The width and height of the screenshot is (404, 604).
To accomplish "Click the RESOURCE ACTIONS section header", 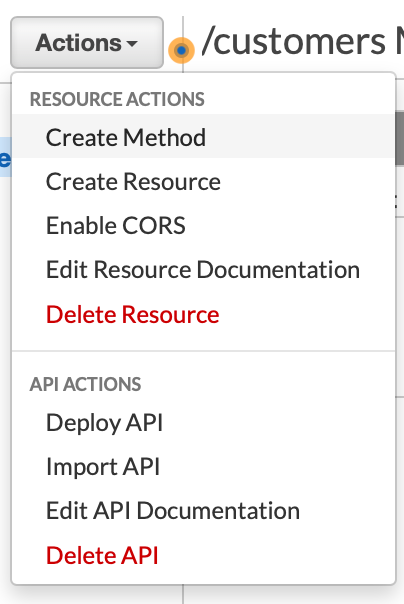I will pyautogui.click(x=117, y=99).
